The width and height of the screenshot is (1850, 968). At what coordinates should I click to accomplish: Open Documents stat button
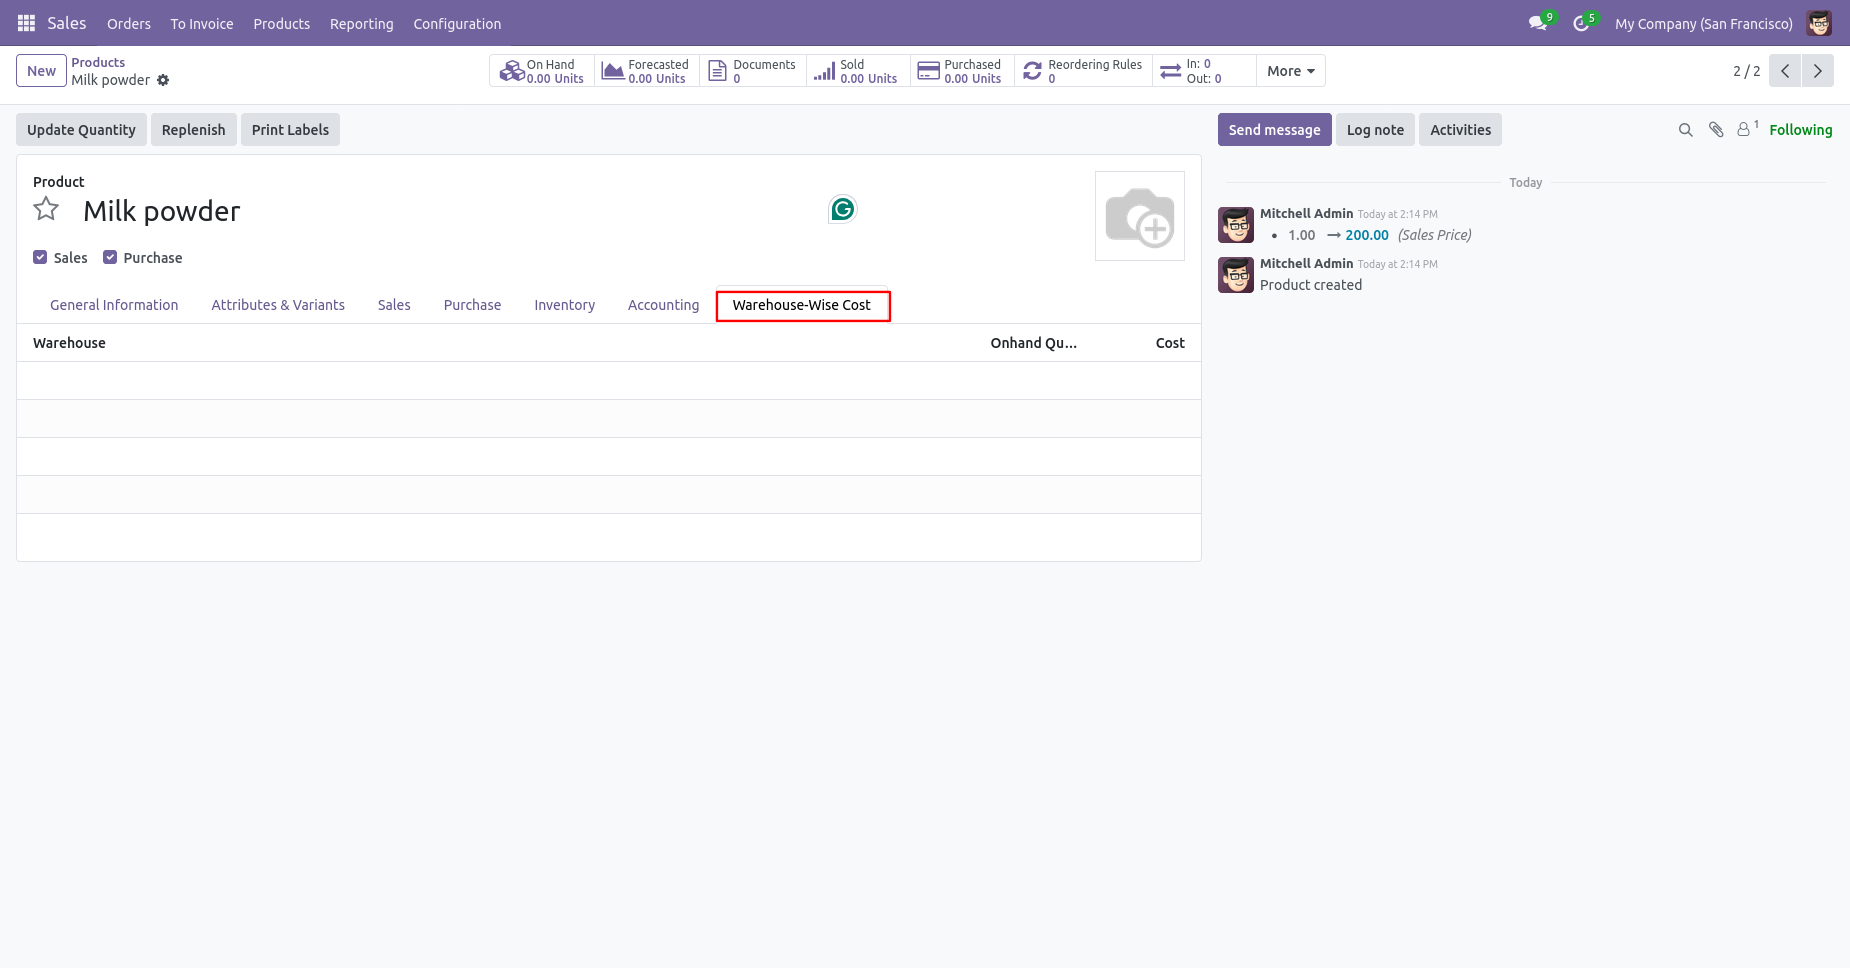click(753, 71)
